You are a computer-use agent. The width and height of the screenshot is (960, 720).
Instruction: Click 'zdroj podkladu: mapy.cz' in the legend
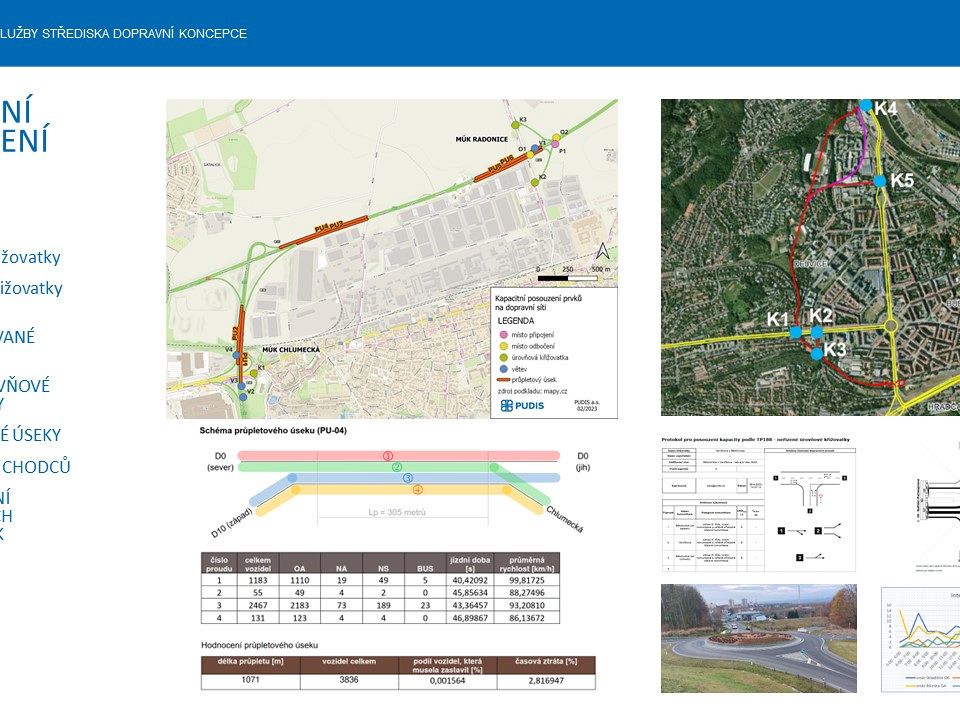point(532,391)
